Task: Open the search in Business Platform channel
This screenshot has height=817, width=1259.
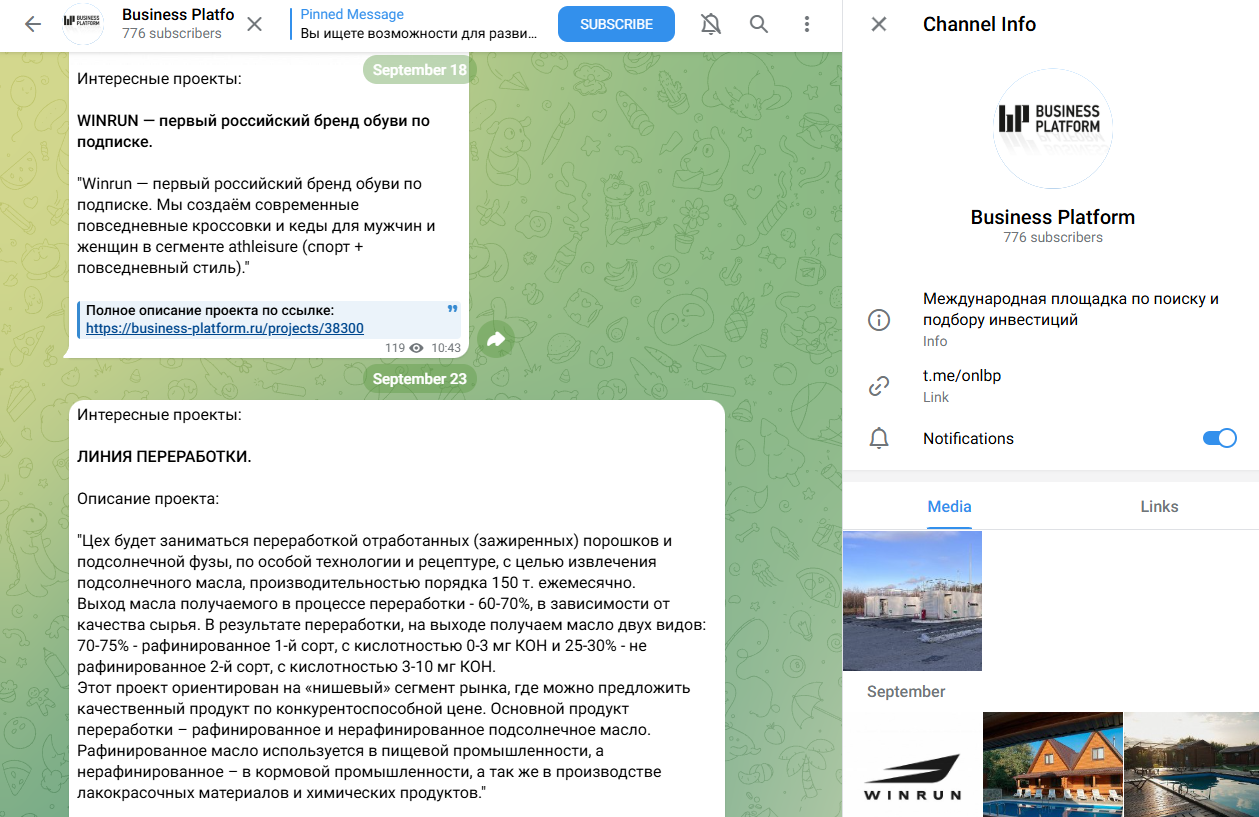Action: pyautogui.click(x=758, y=23)
